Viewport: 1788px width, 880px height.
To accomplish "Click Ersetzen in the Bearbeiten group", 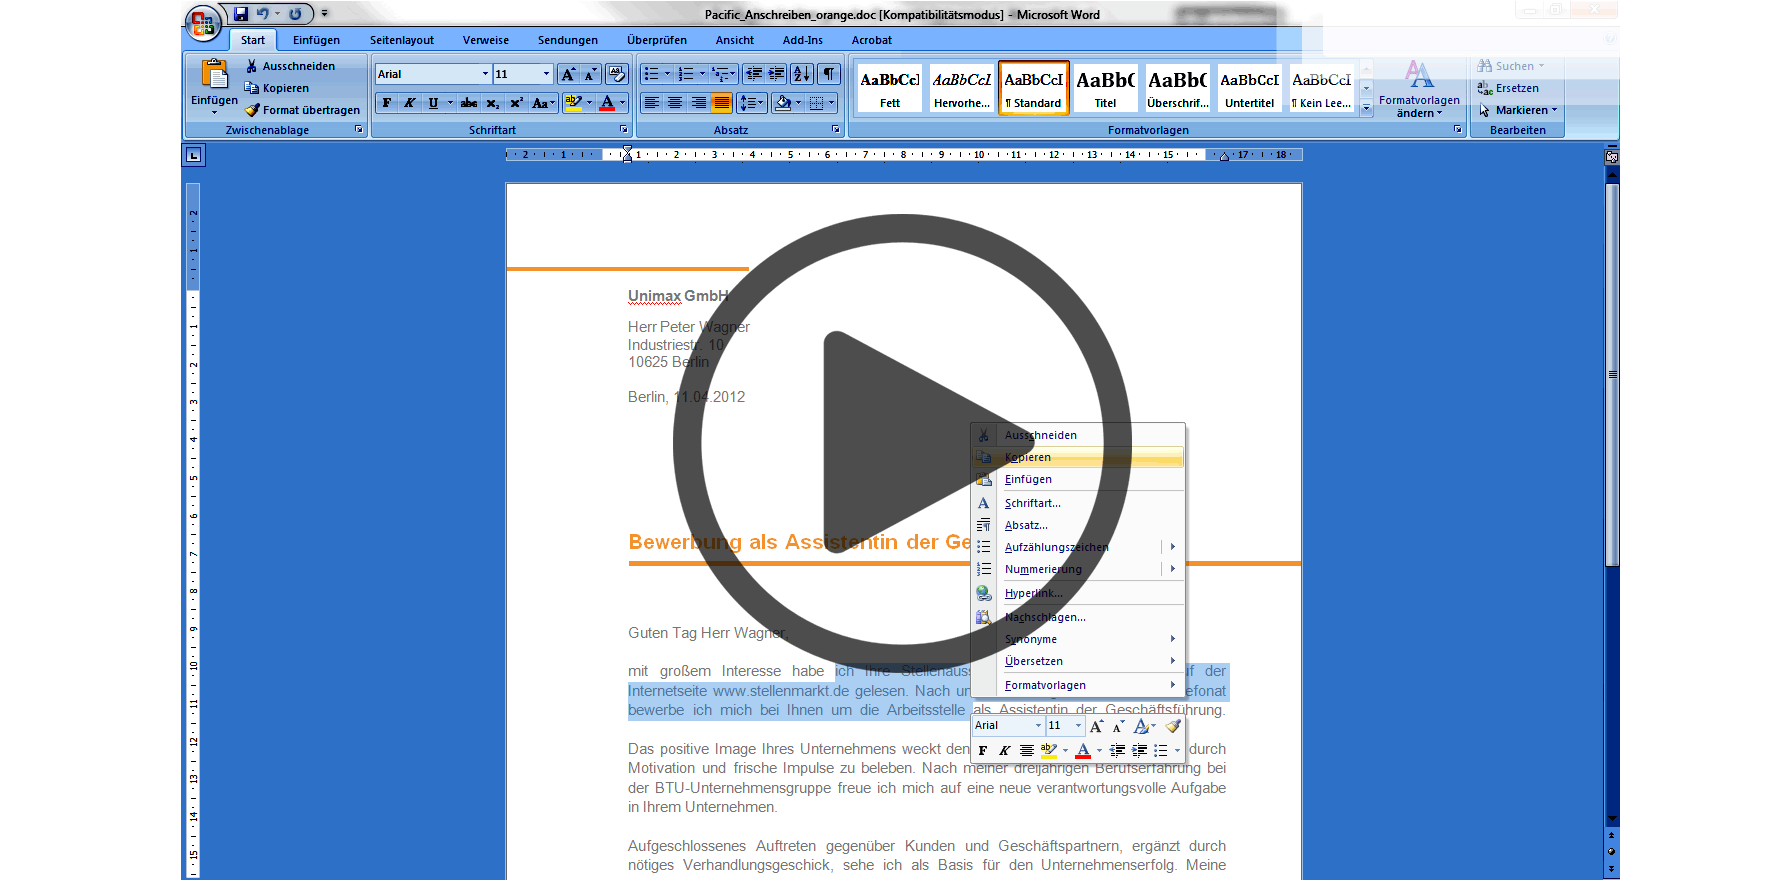I will (x=1516, y=88).
